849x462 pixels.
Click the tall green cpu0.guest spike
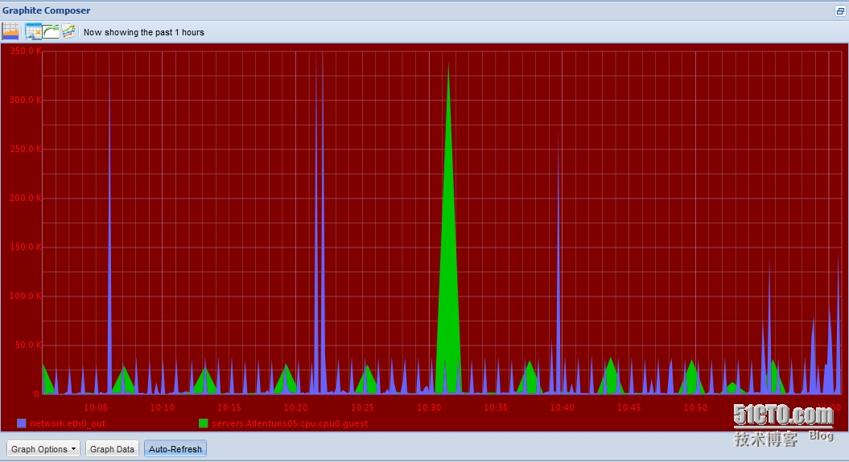(x=448, y=271)
